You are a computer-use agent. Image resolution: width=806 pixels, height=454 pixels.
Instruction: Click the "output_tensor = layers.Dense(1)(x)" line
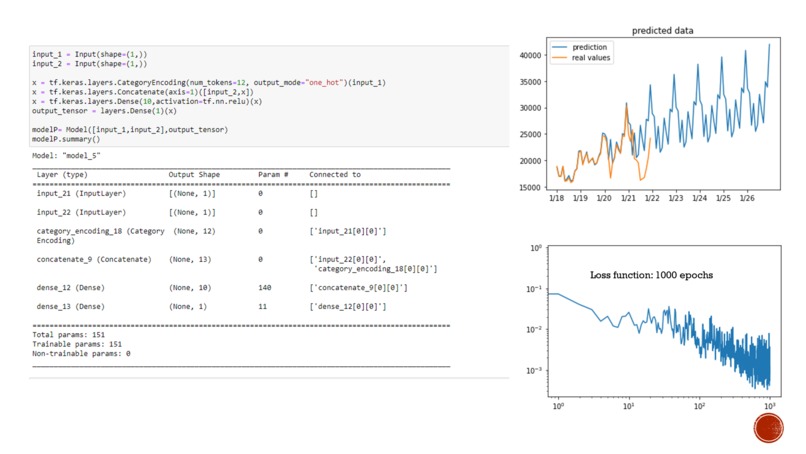point(104,111)
